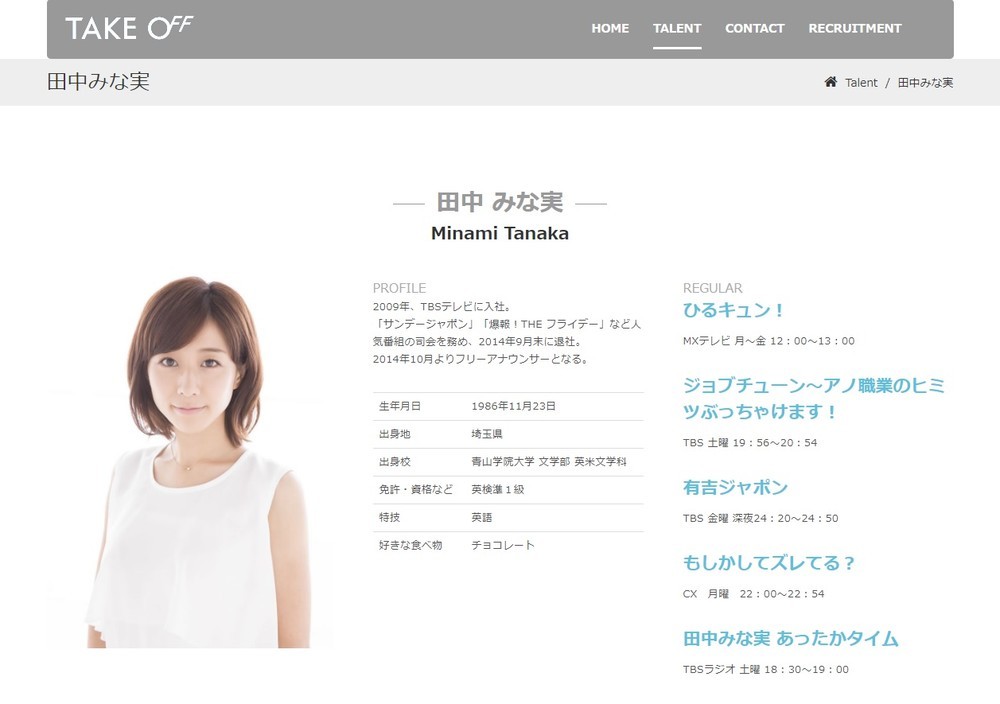Viewport: 1000px width, 704px height.
Task: Click 田中みな実 at the breadcrumb end
Action: (x=925, y=83)
